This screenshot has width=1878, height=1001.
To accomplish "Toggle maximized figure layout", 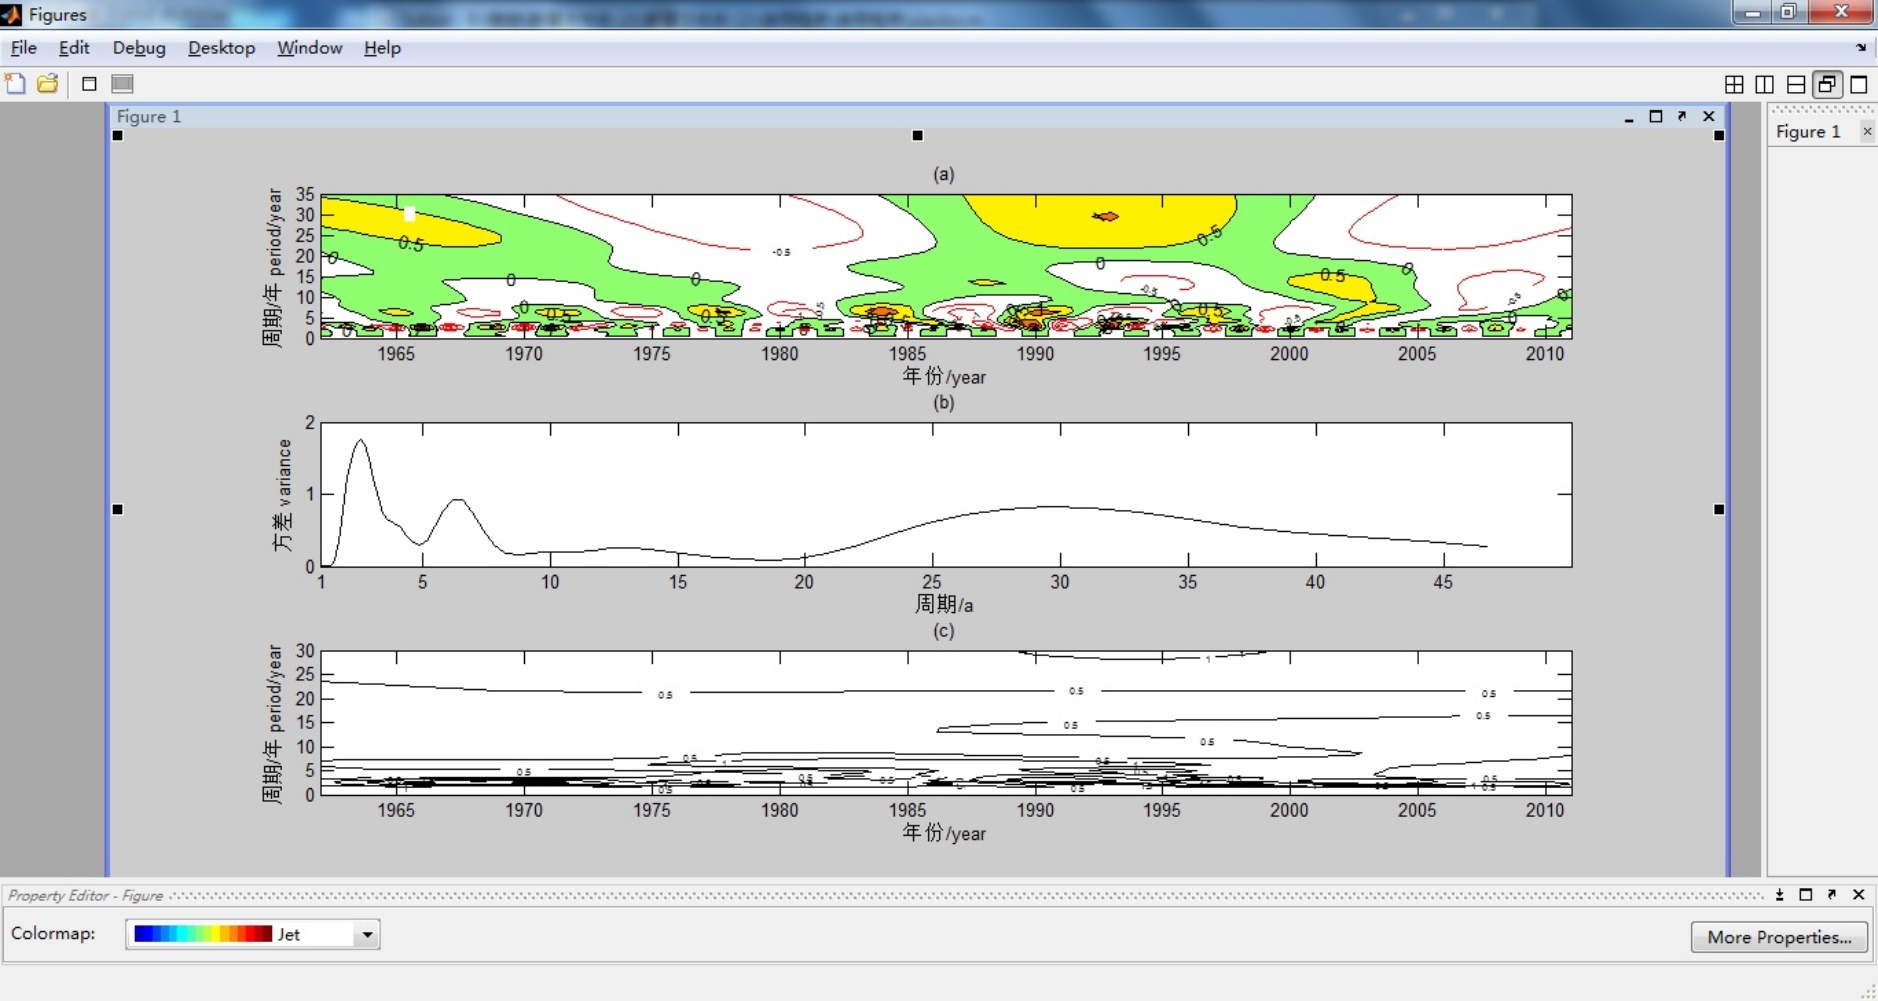I will (1859, 85).
